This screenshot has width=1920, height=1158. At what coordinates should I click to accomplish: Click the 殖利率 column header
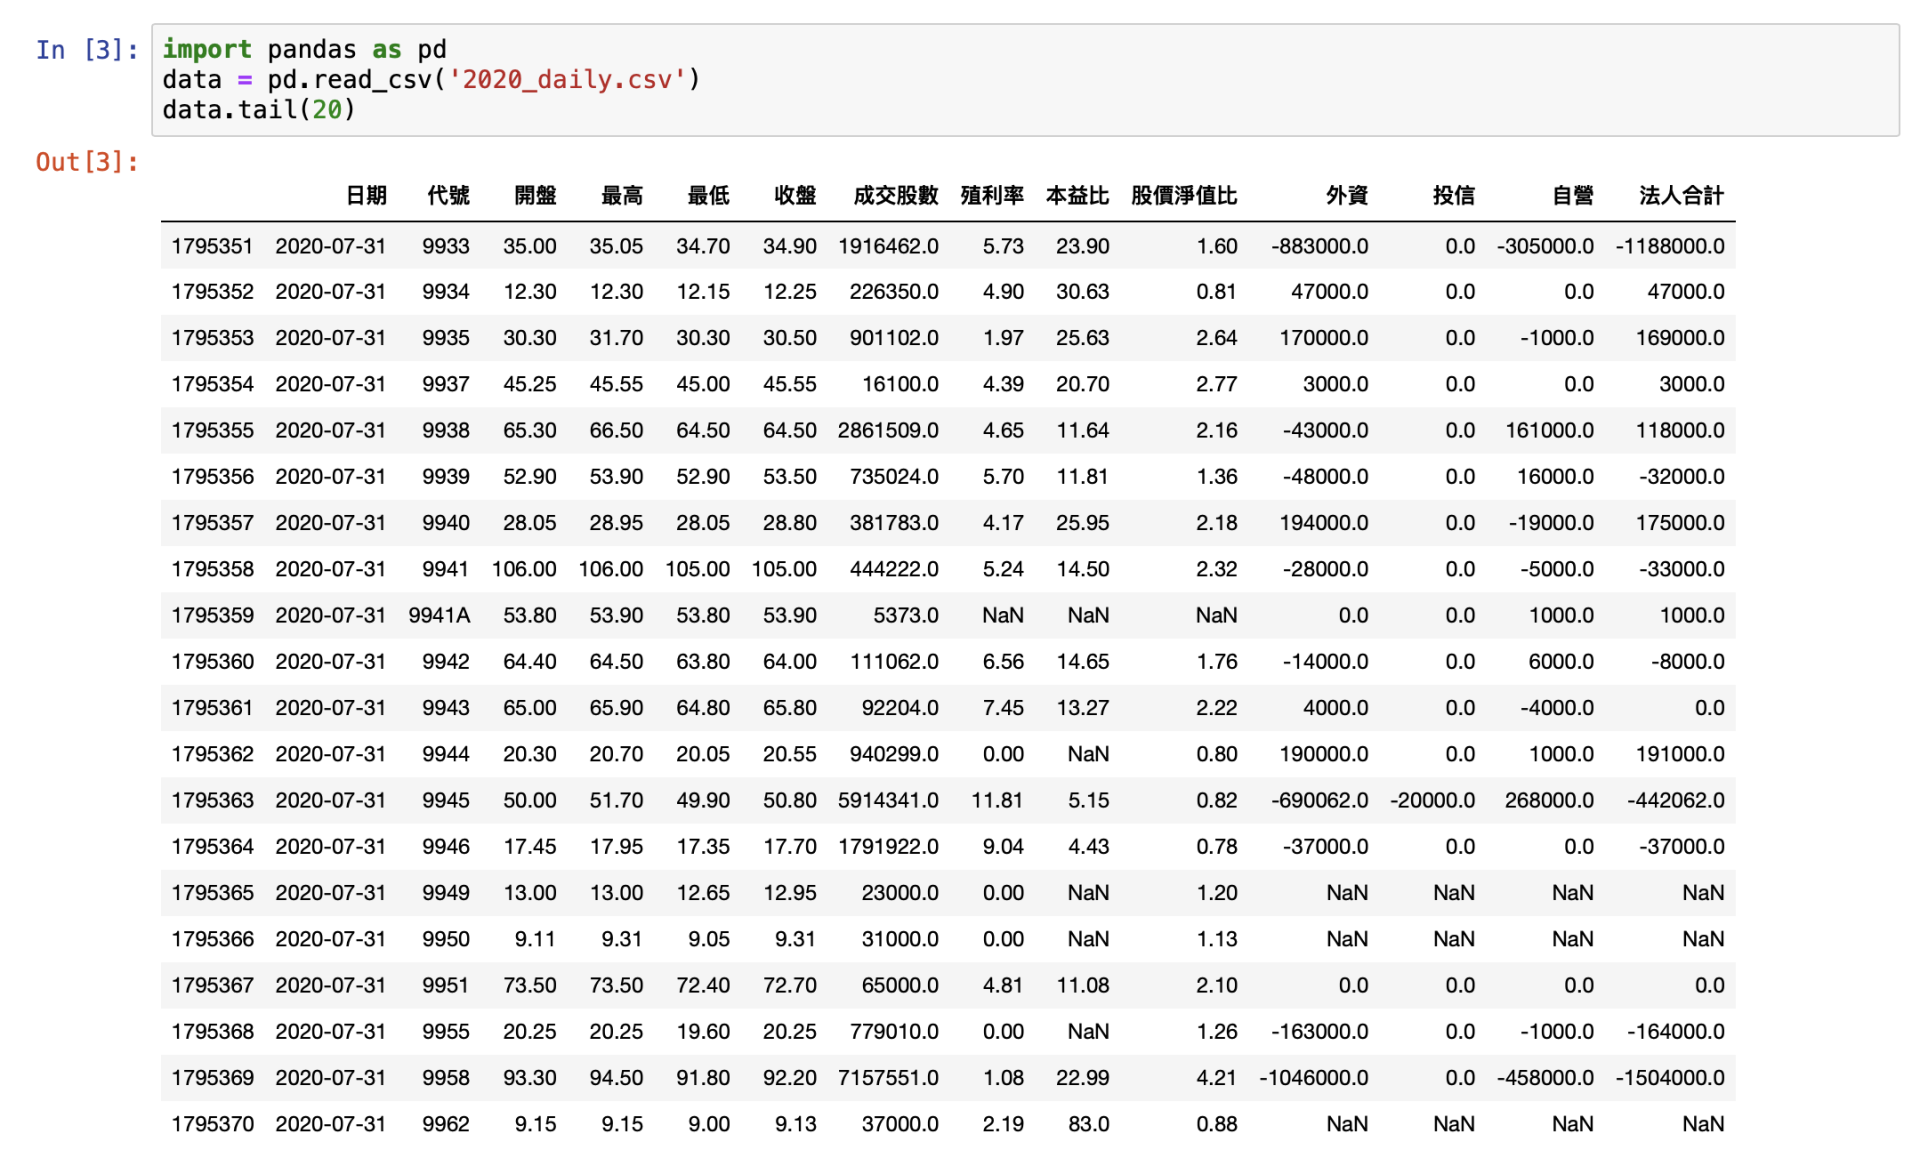click(992, 195)
